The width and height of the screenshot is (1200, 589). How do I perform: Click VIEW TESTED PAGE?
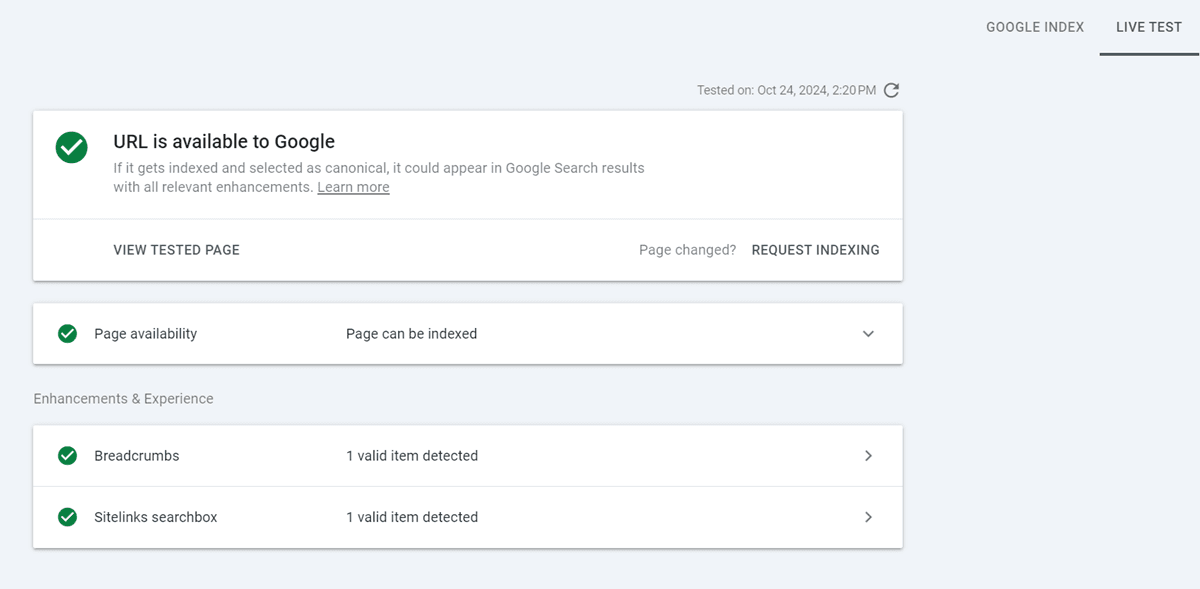[176, 249]
